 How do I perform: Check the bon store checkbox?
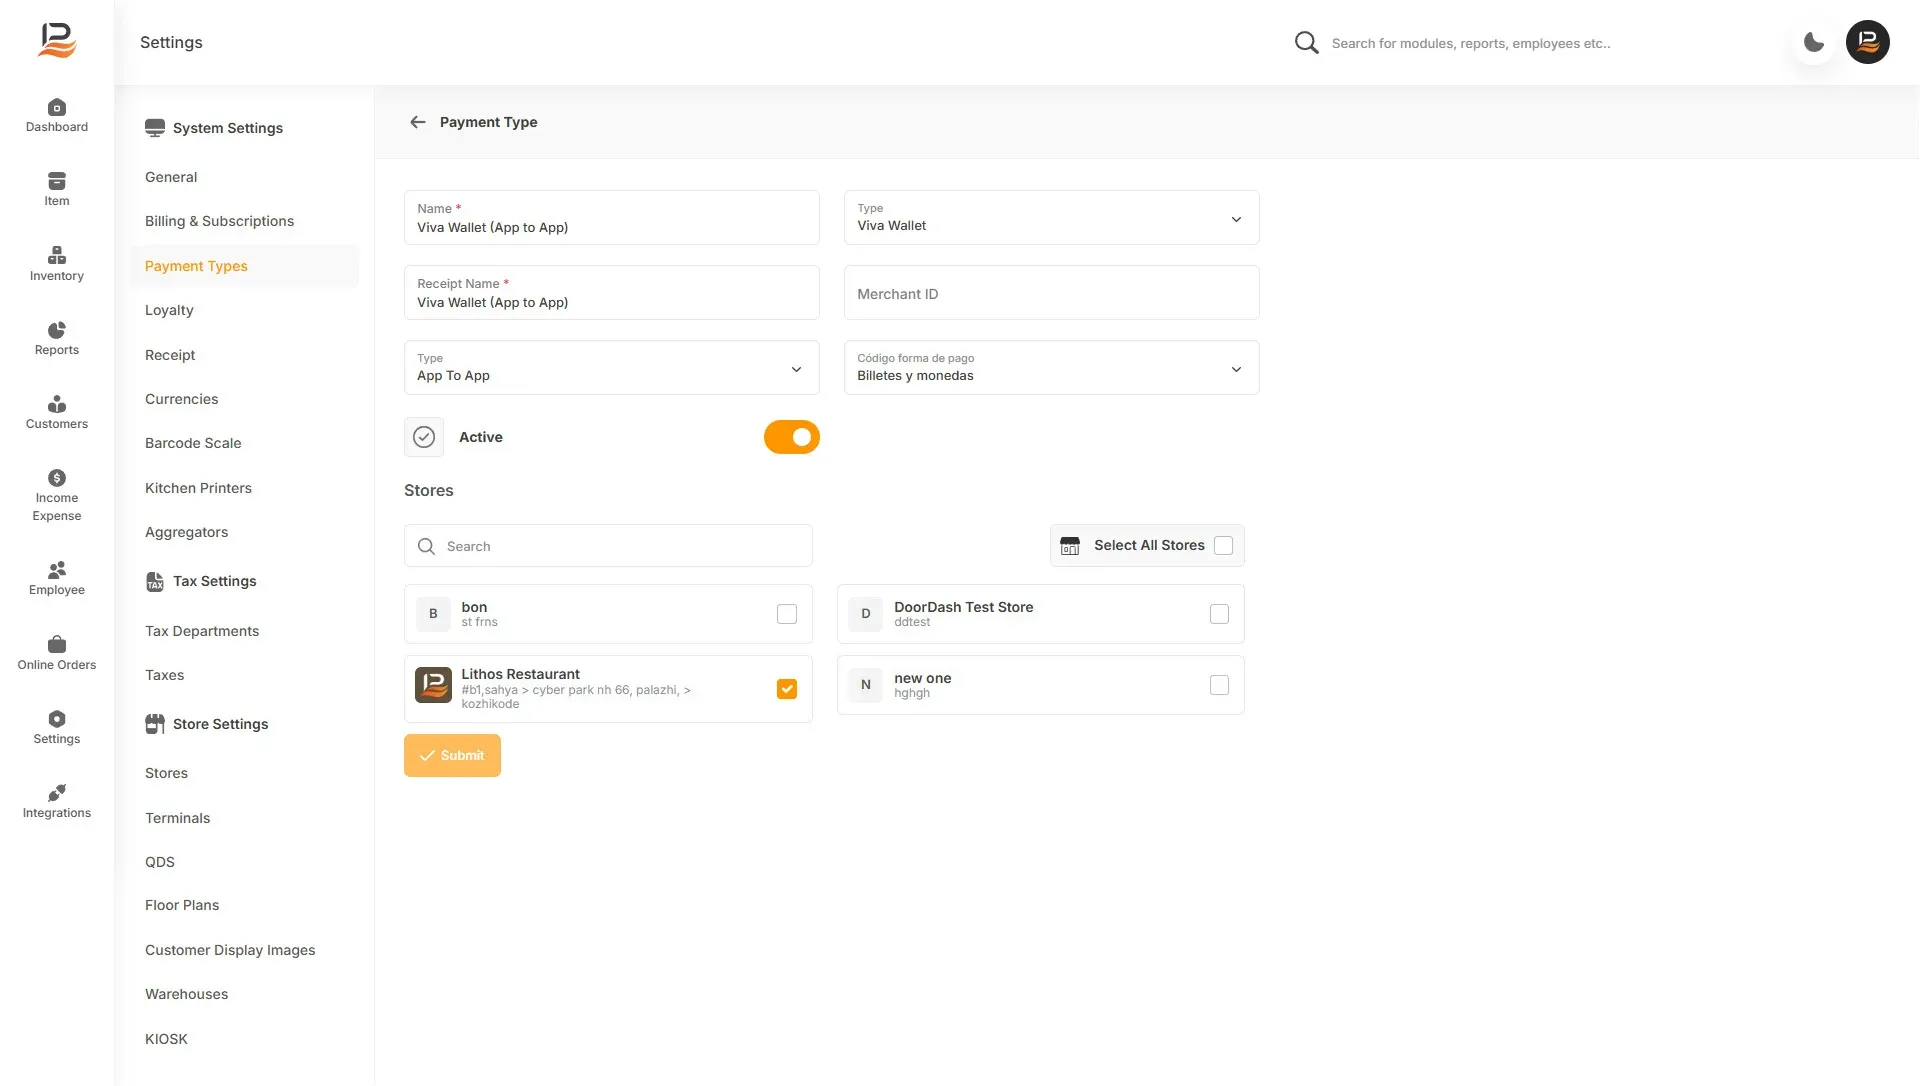point(787,614)
